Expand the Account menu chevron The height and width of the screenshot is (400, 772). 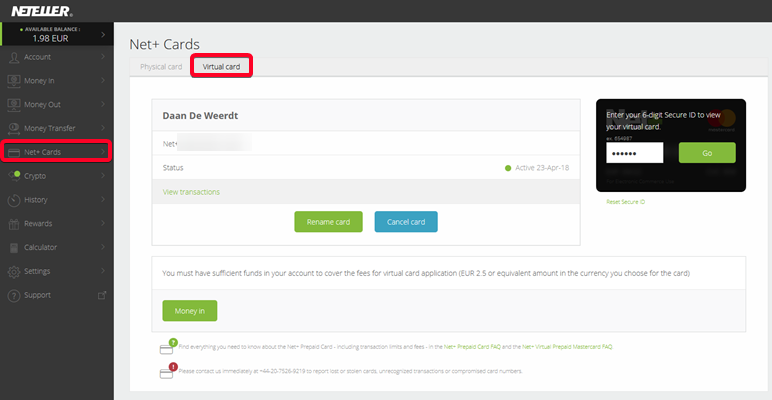pos(103,57)
